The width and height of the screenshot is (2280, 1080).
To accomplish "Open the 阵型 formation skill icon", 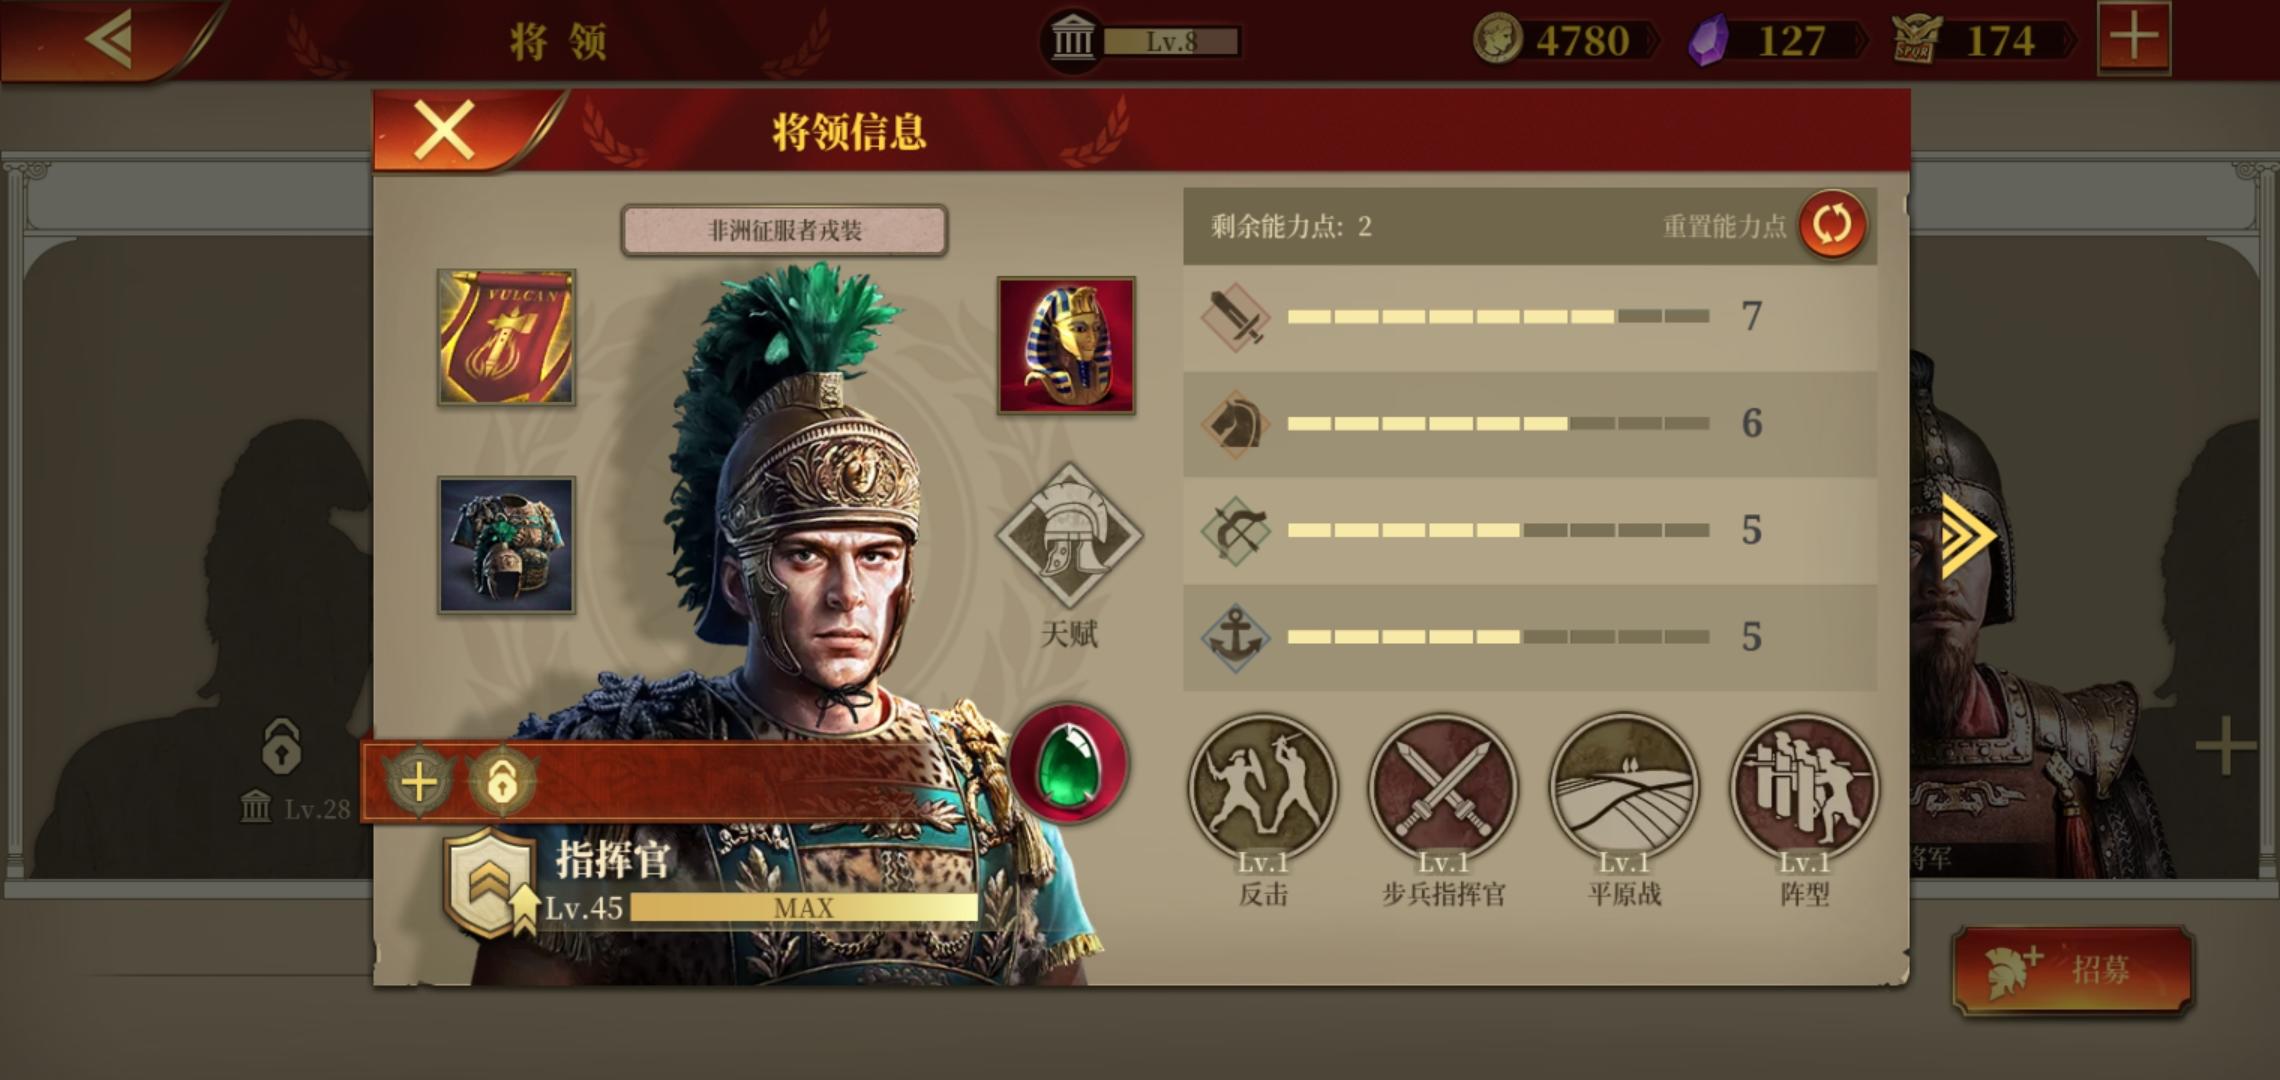I will [x=1804, y=787].
